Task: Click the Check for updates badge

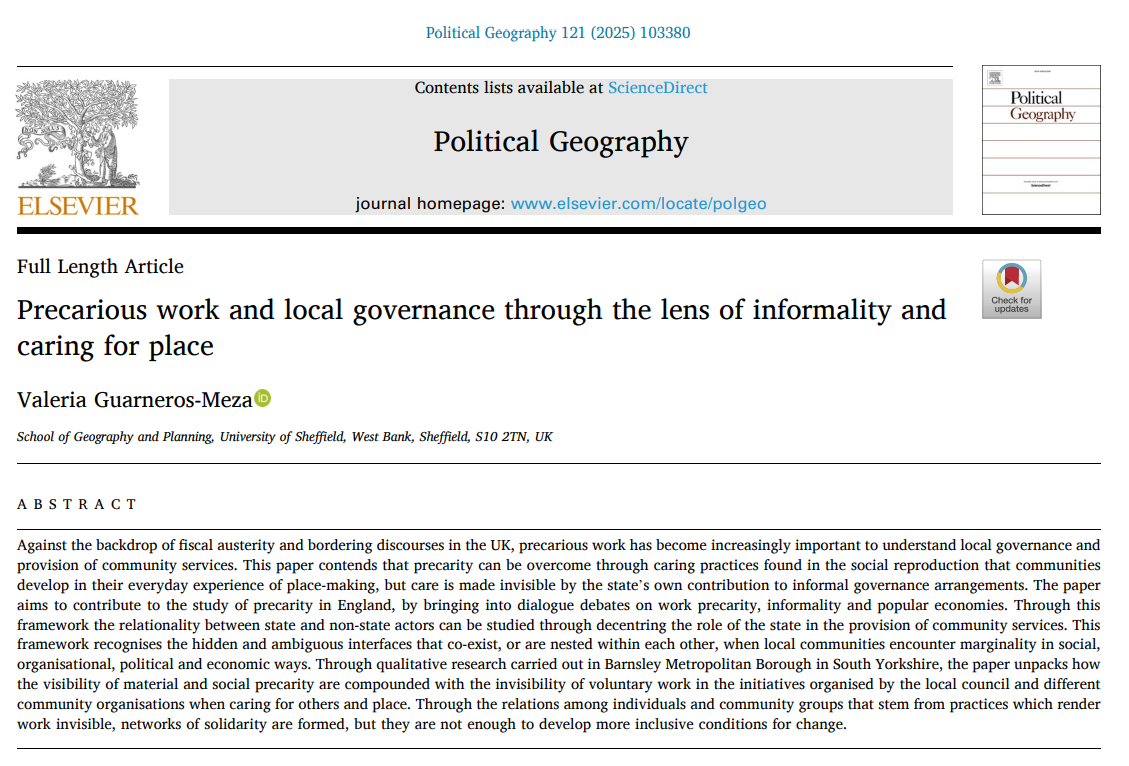Action: (x=1011, y=289)
